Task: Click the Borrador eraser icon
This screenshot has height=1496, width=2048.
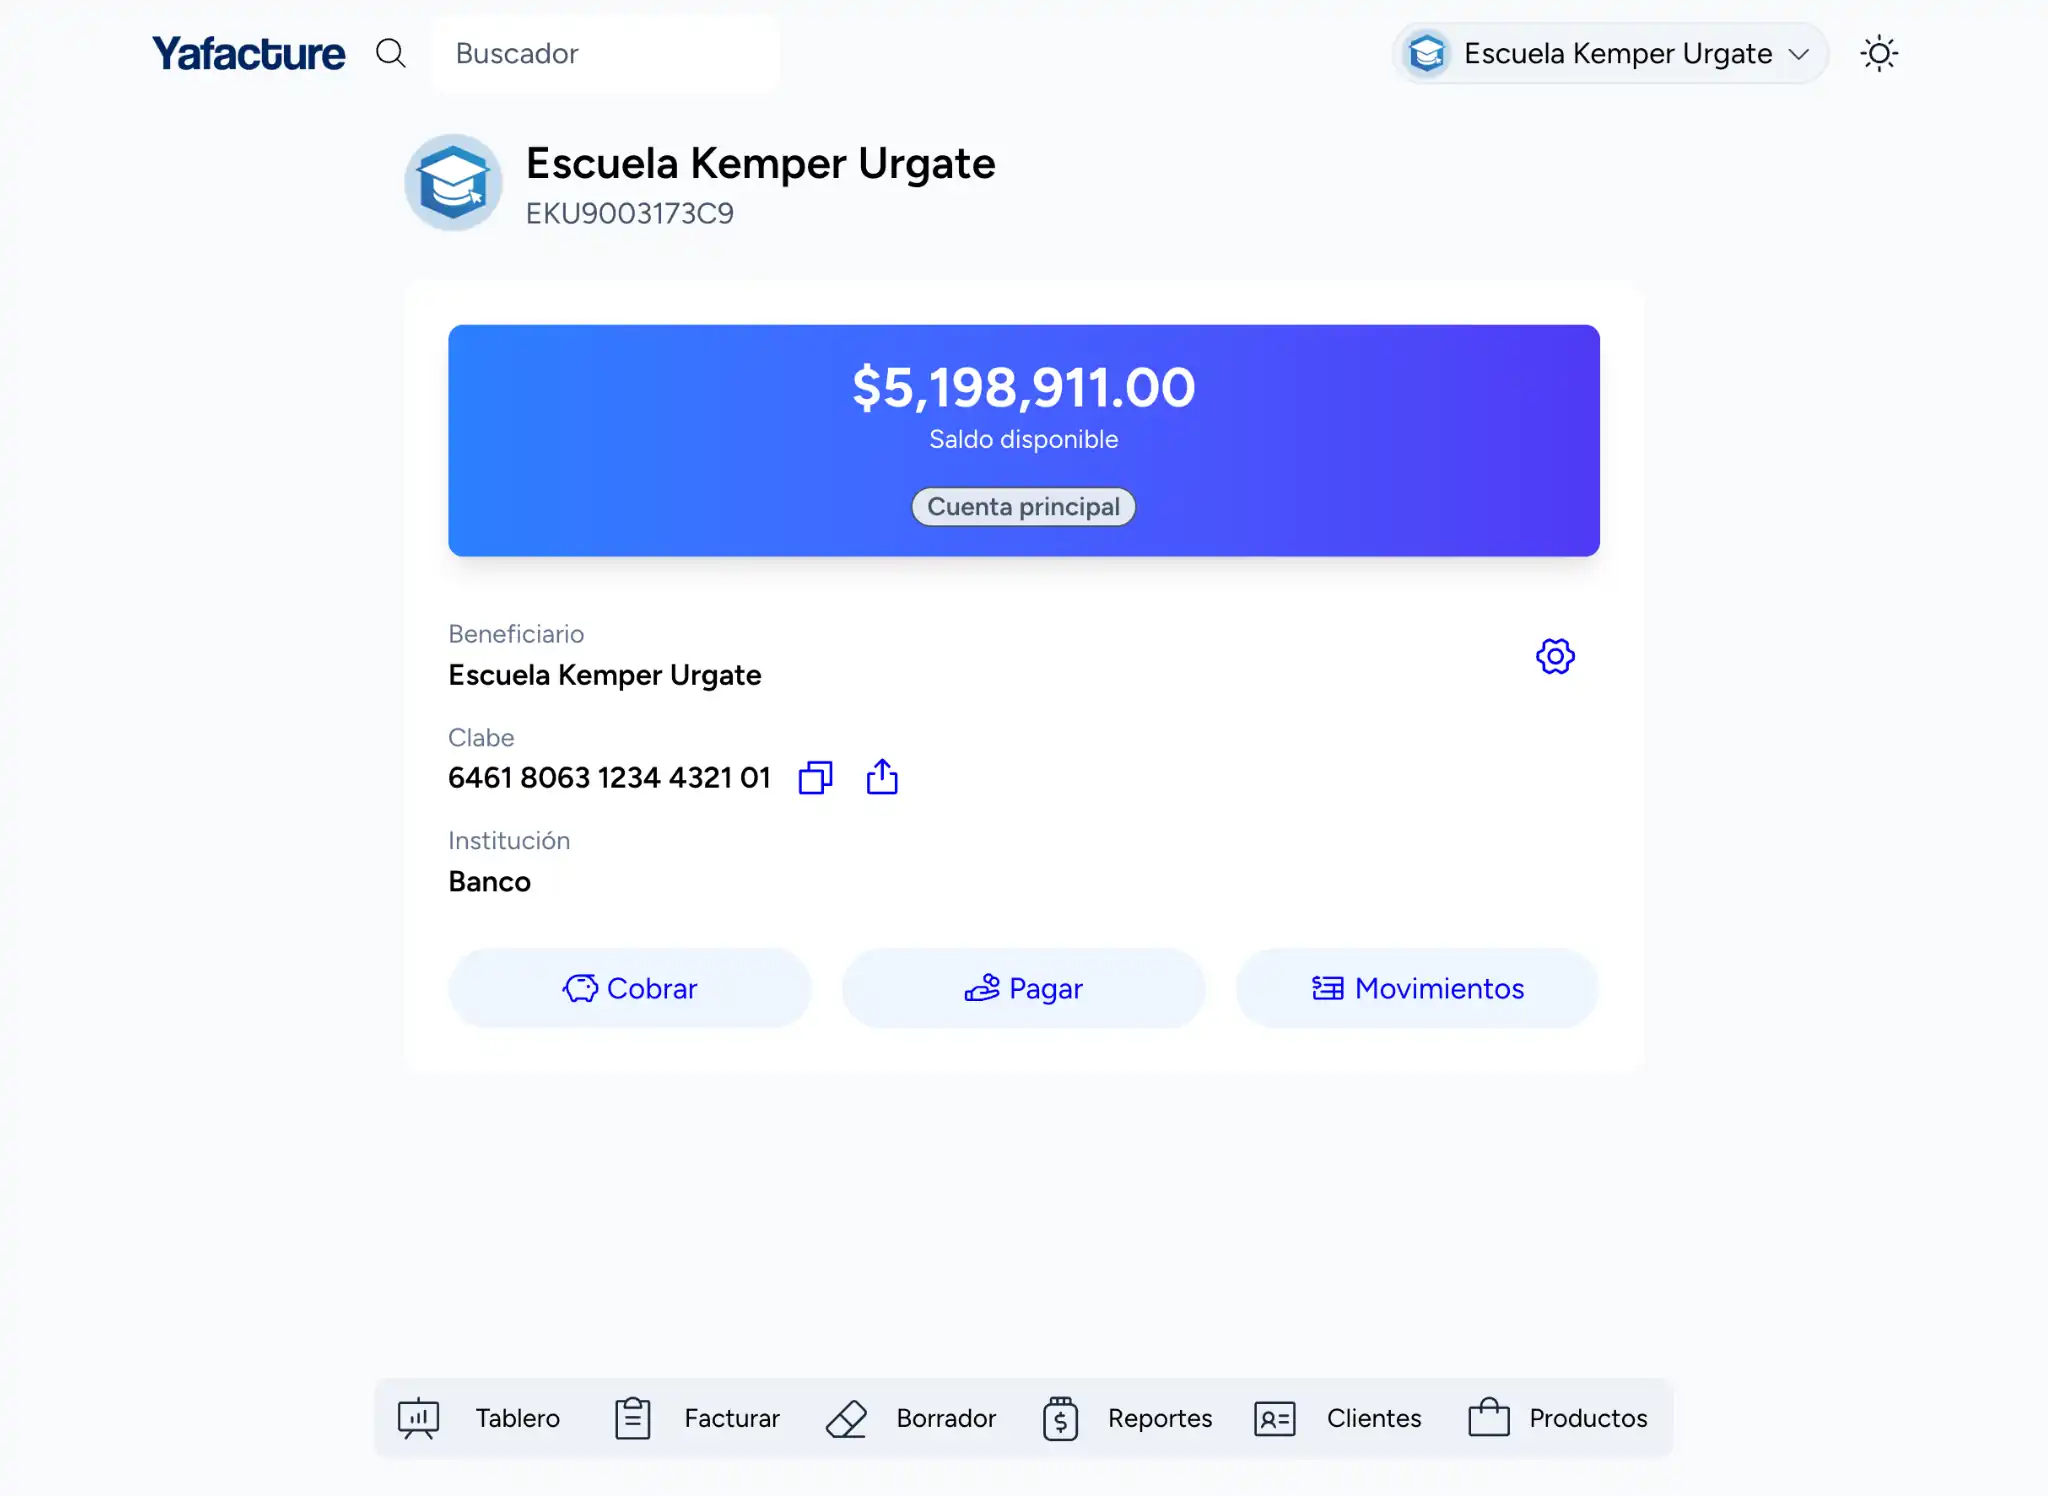Action: [847, 1418]
